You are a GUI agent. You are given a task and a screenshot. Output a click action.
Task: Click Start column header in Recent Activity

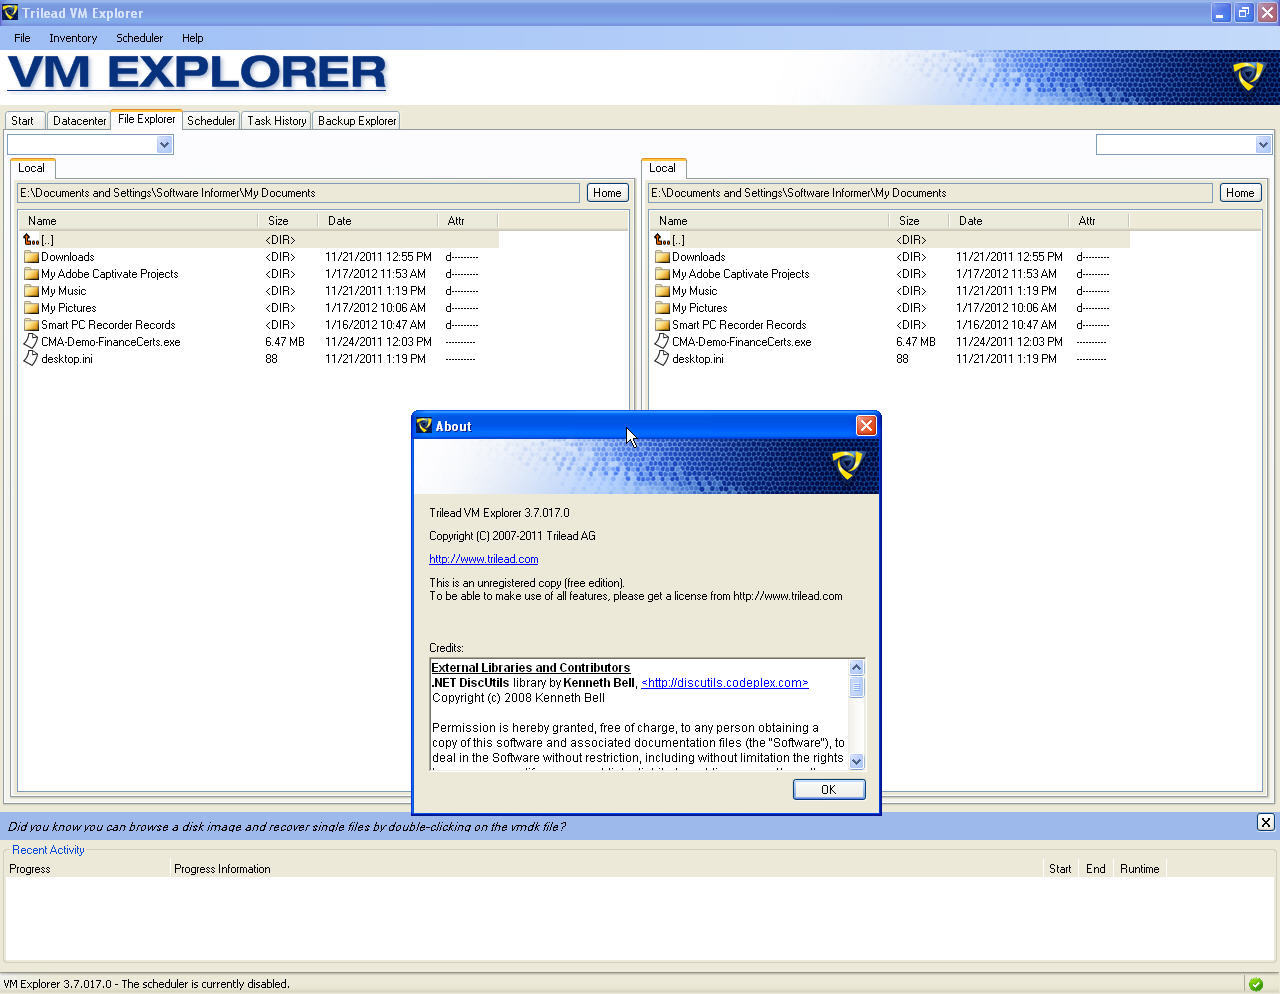1061,869
